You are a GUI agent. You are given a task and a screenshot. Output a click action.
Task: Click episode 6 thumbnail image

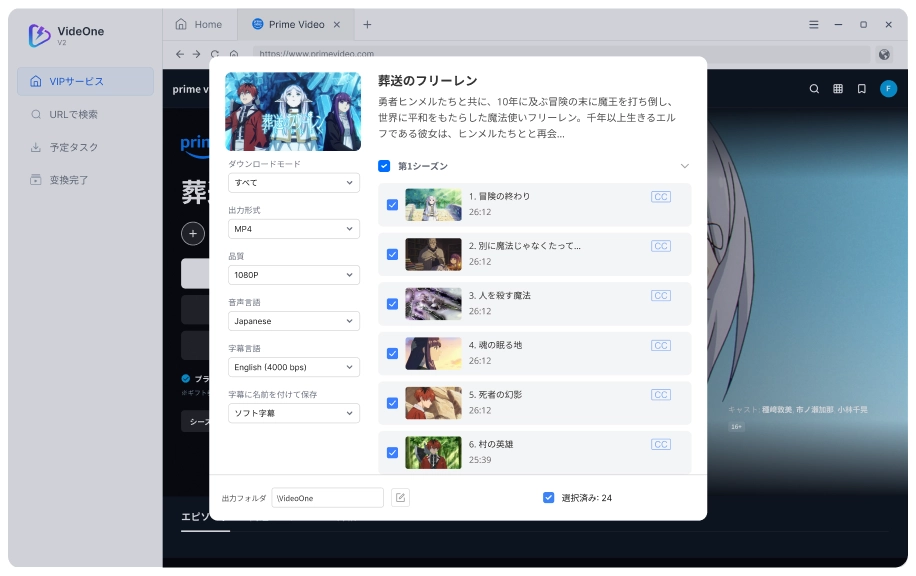tap(433, 453)
